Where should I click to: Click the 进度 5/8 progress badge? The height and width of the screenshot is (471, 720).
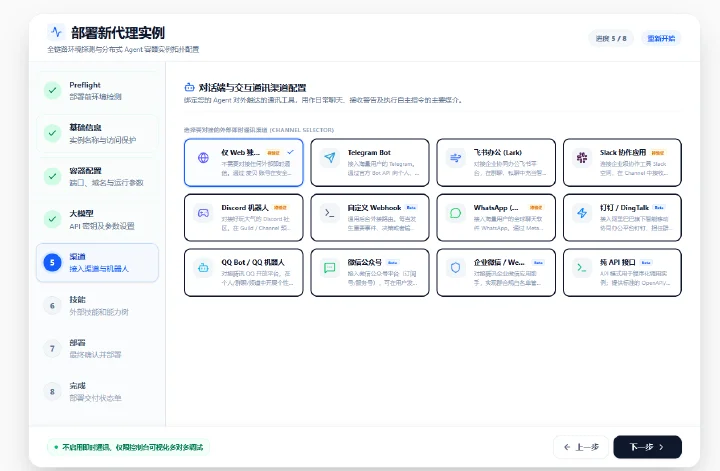[611, 39]
